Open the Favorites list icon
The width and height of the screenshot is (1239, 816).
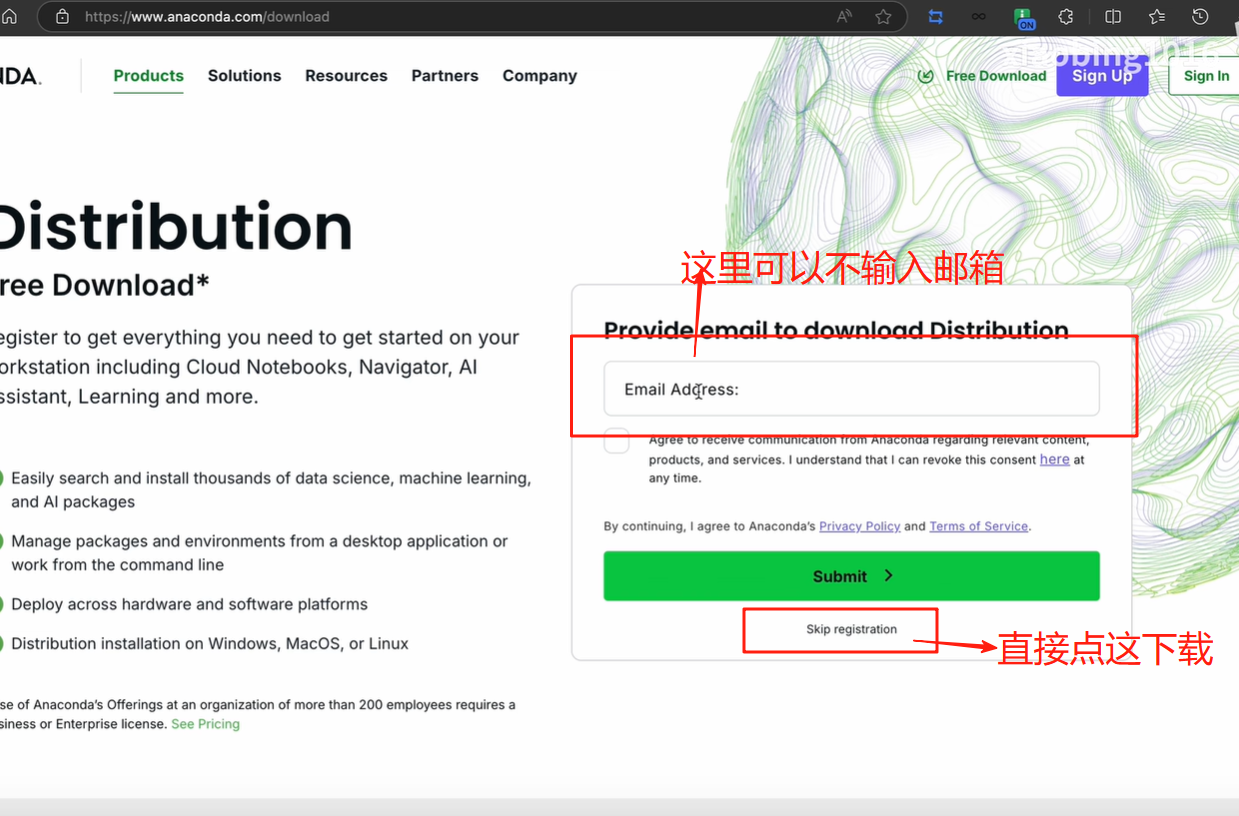click(1157, 16)
